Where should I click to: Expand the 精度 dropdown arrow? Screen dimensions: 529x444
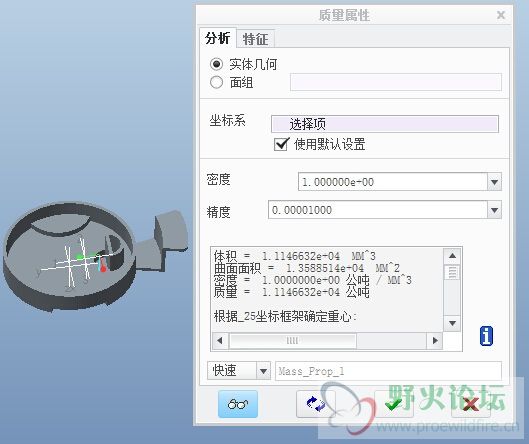tap(494, 210)
